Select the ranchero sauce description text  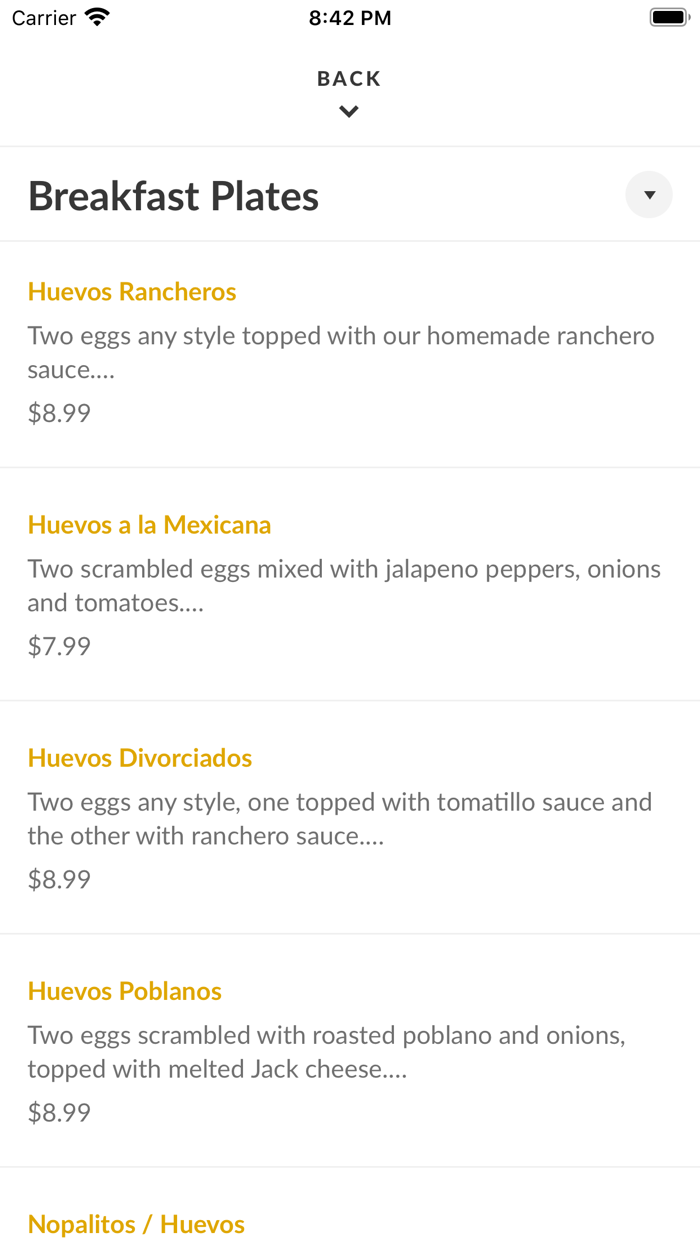coord(340,351)
